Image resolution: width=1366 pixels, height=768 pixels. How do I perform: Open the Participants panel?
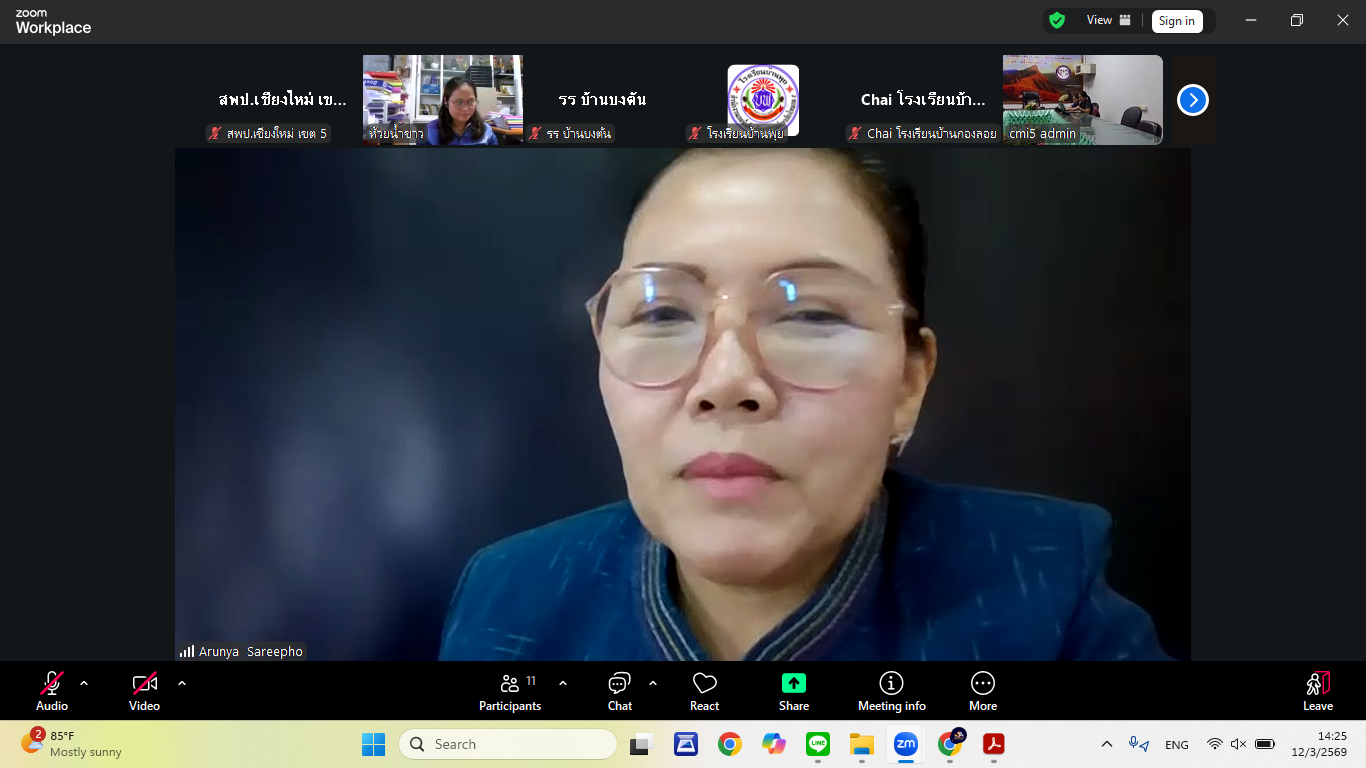[510, 691]
